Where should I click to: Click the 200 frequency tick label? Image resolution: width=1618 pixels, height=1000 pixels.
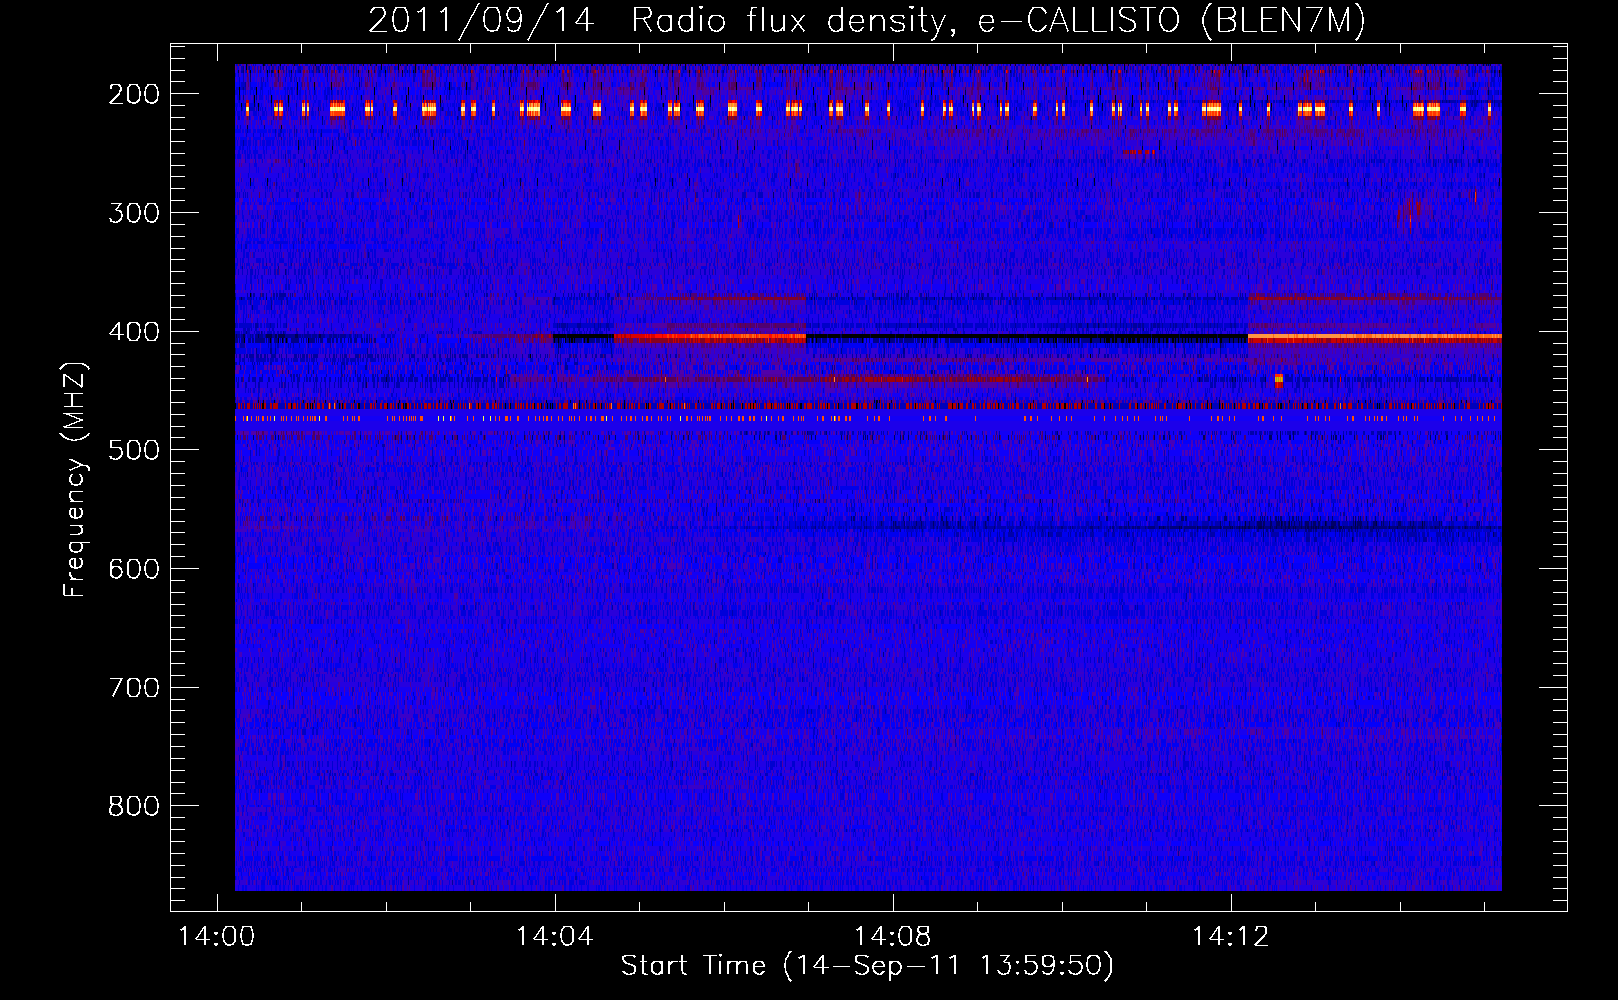(133, 94)
